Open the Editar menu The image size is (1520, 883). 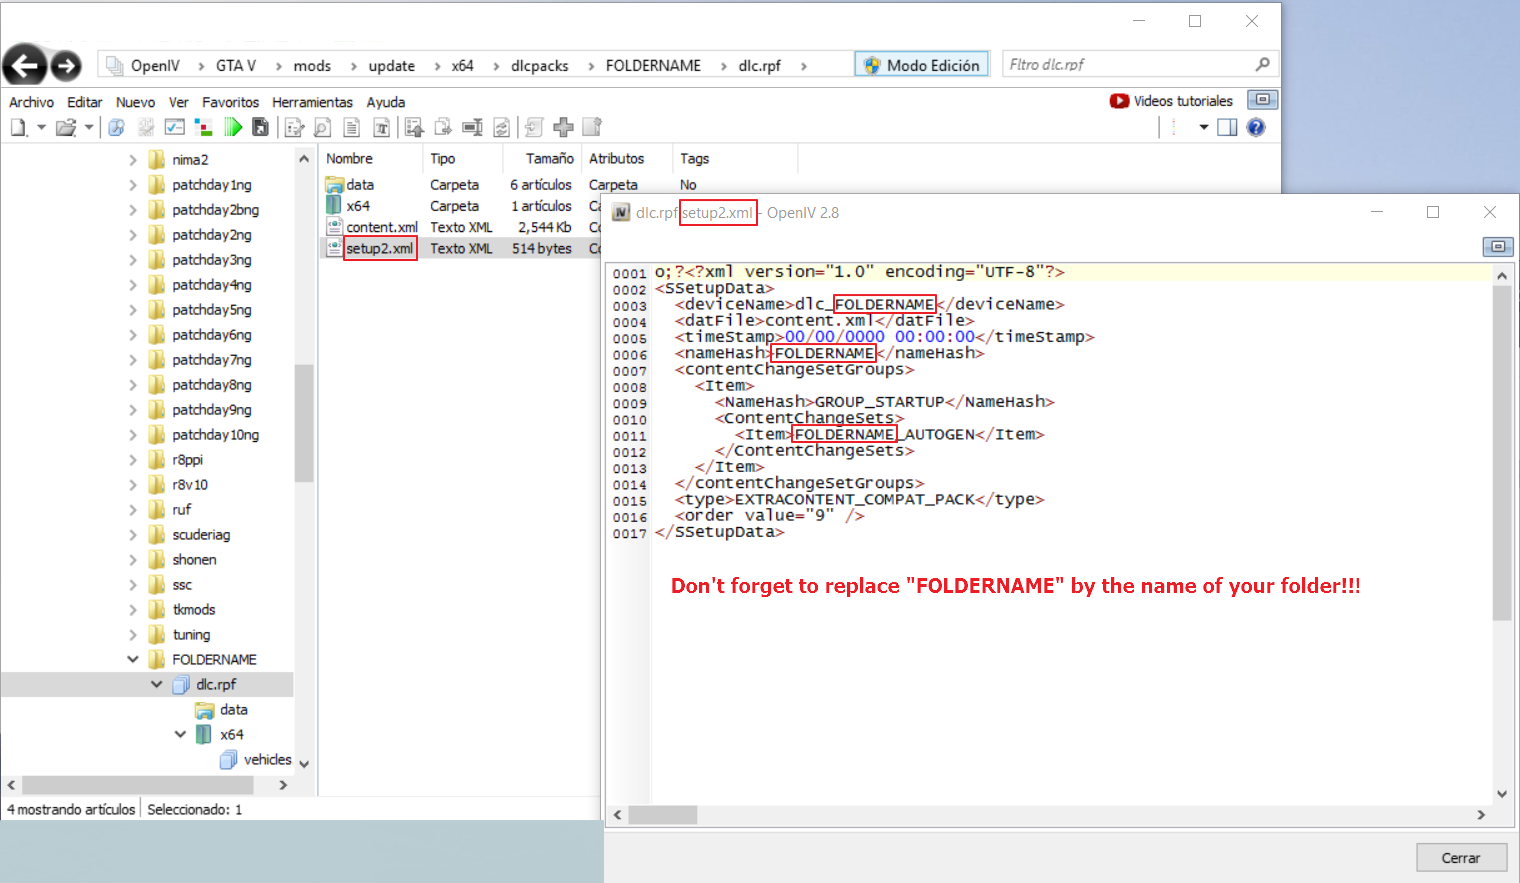click(85, 102)
